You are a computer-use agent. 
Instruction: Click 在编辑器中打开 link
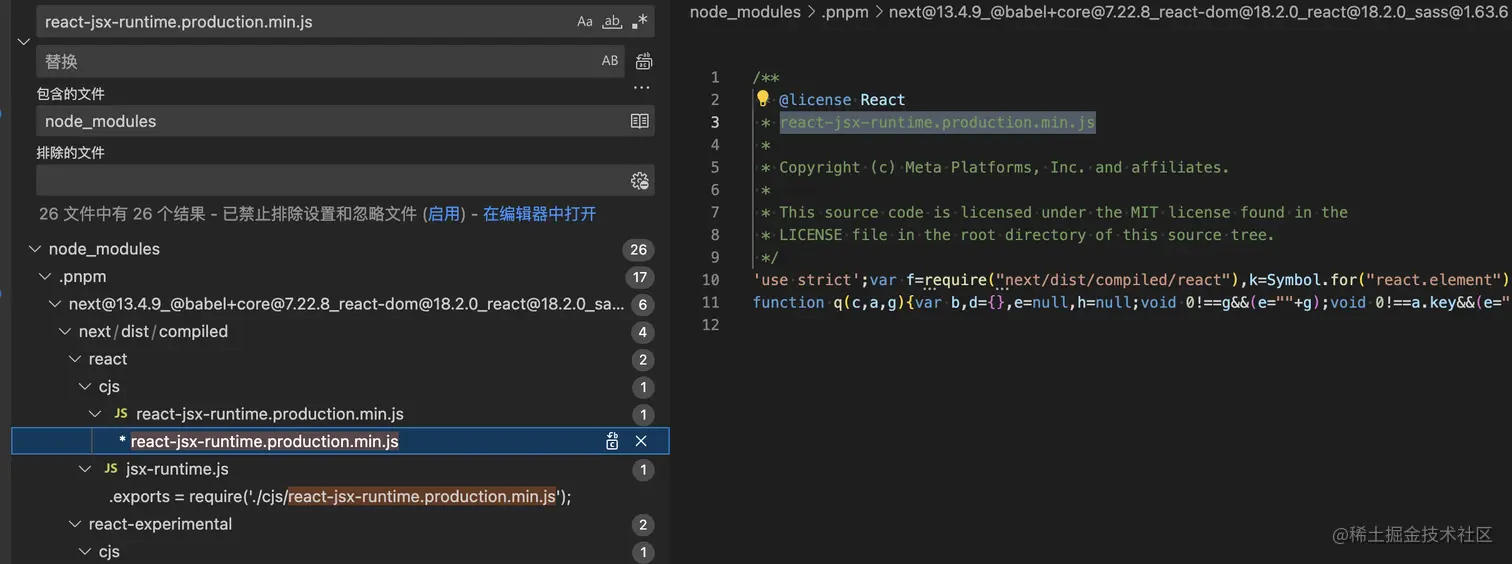(539, 214)
